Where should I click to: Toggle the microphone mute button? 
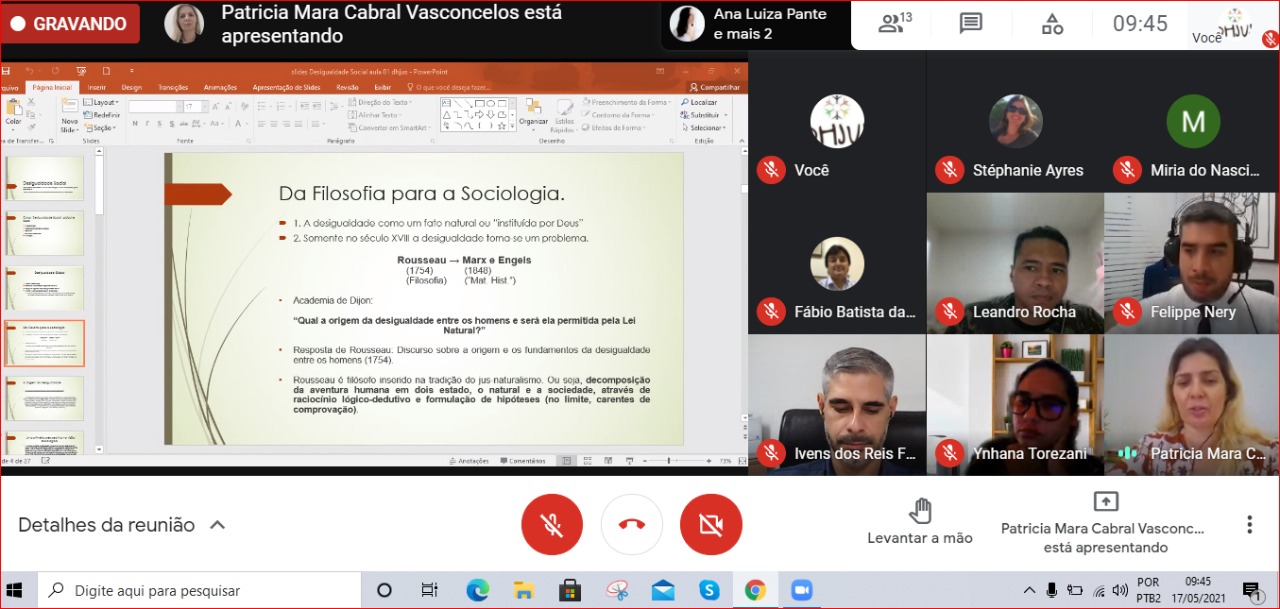click(551, 524)
